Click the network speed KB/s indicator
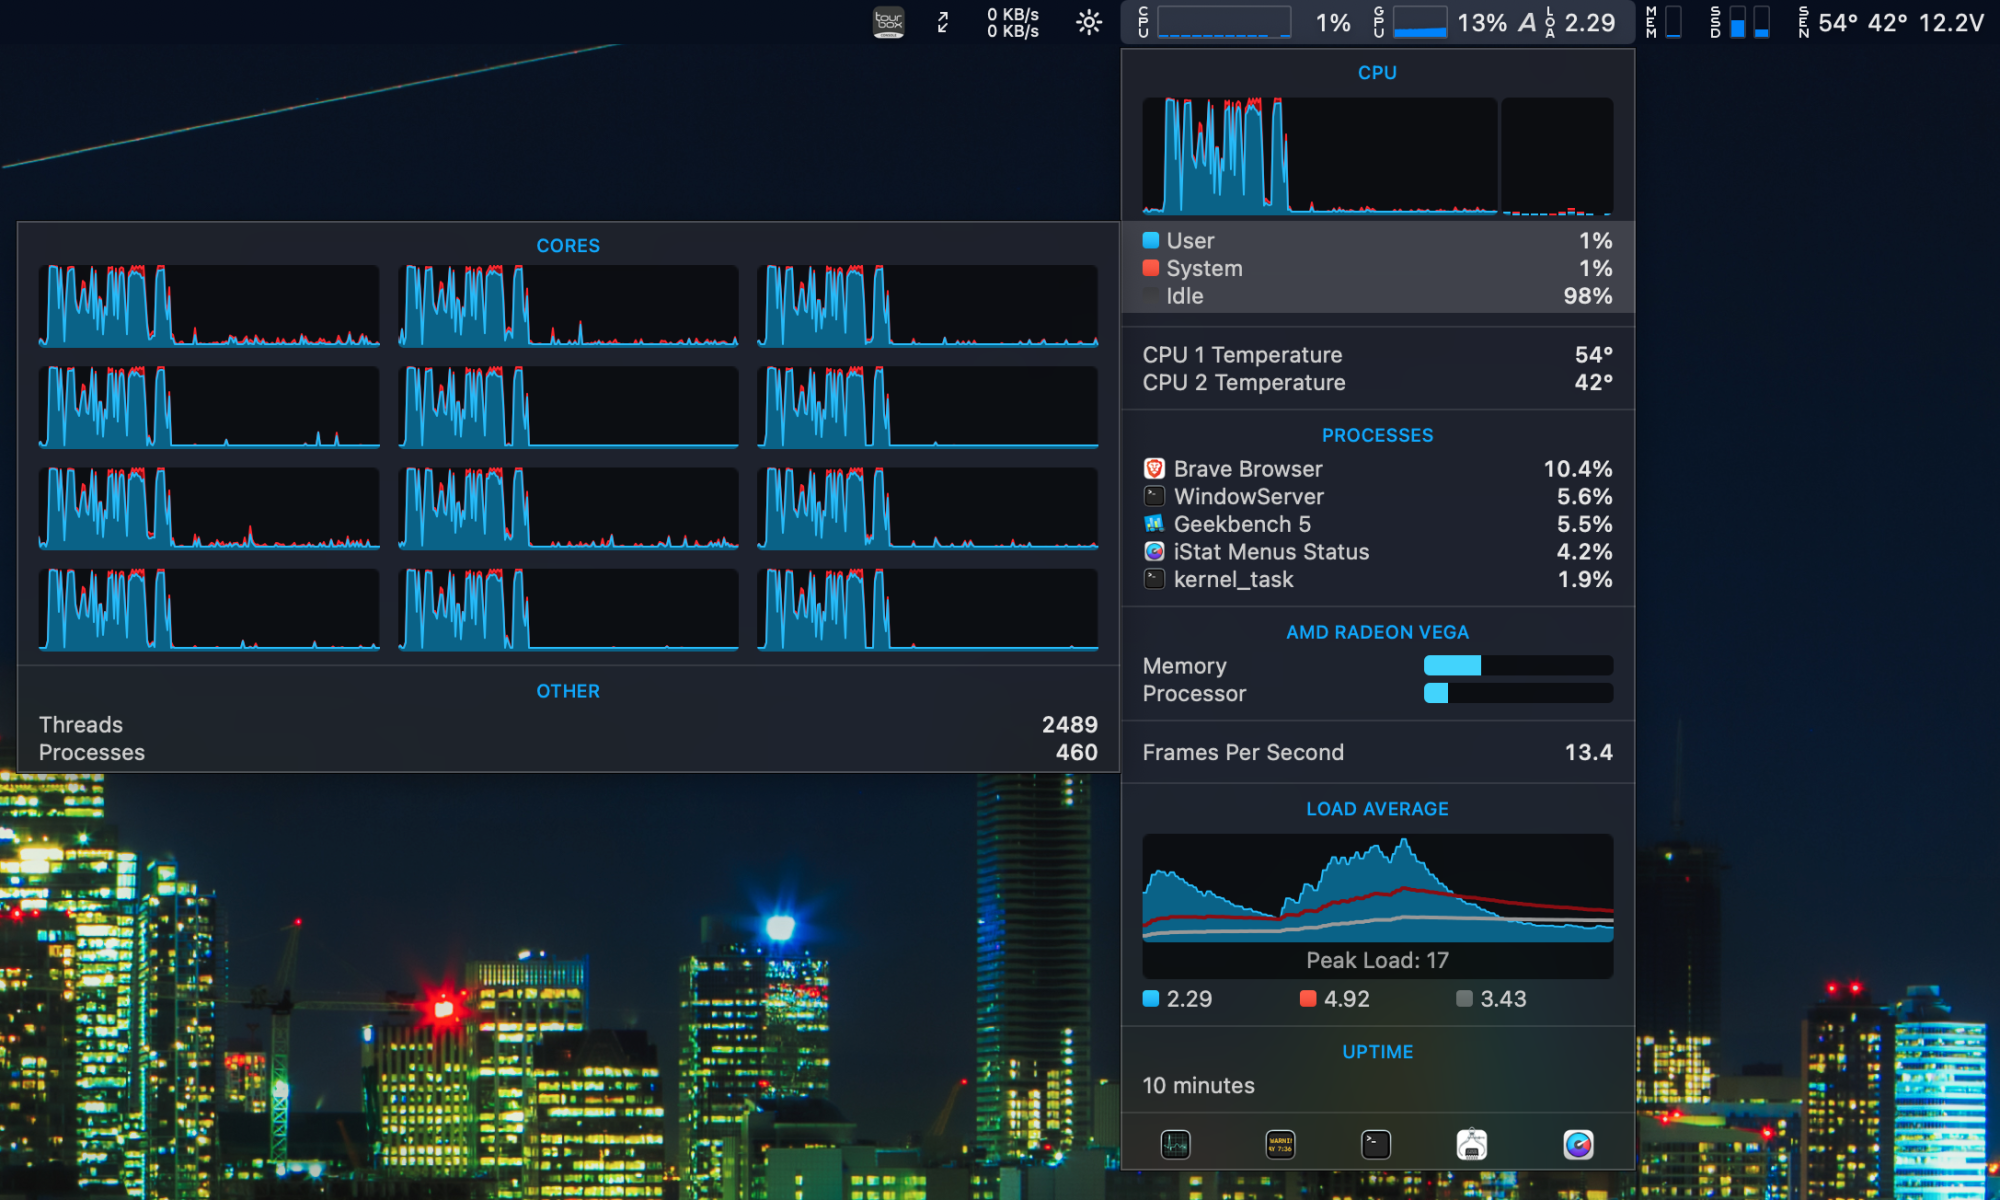The image size is (2000, 1200). pos(1012,22)
